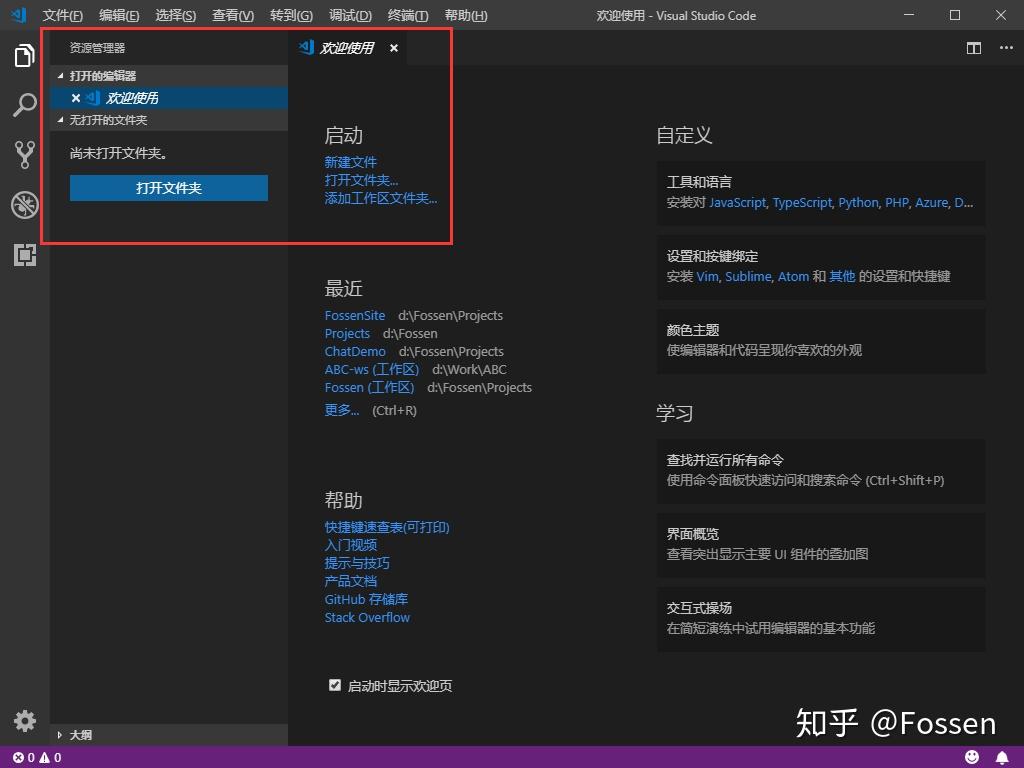Screen dimensions: 1024x768
Task: Click the feedback smiley in the status bar
Action: point(971,757)
